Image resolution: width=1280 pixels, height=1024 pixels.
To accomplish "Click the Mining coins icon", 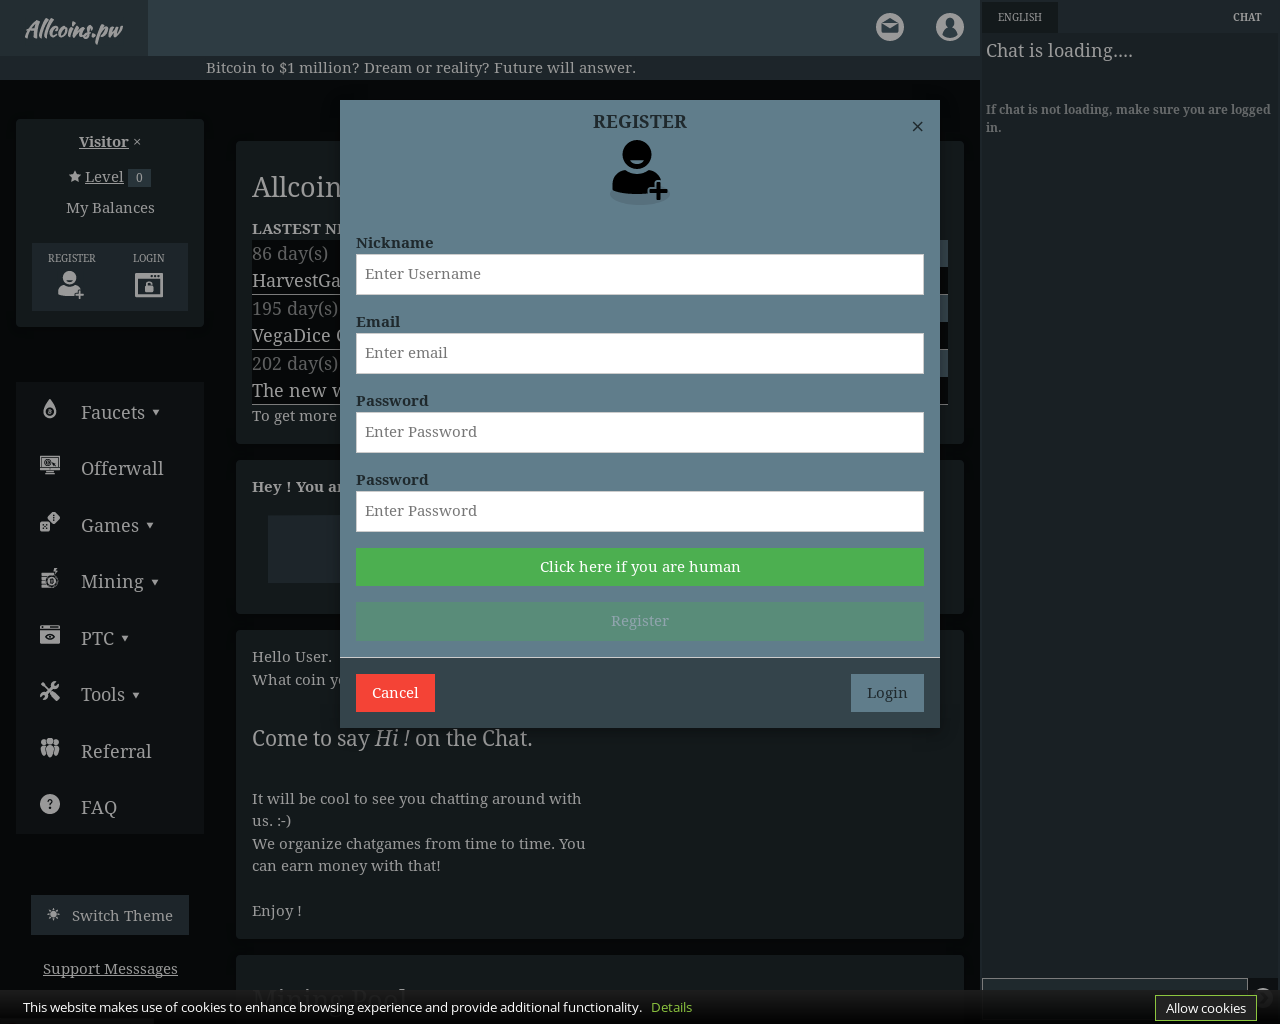I will pyautogui.click(x=50, y=578).
